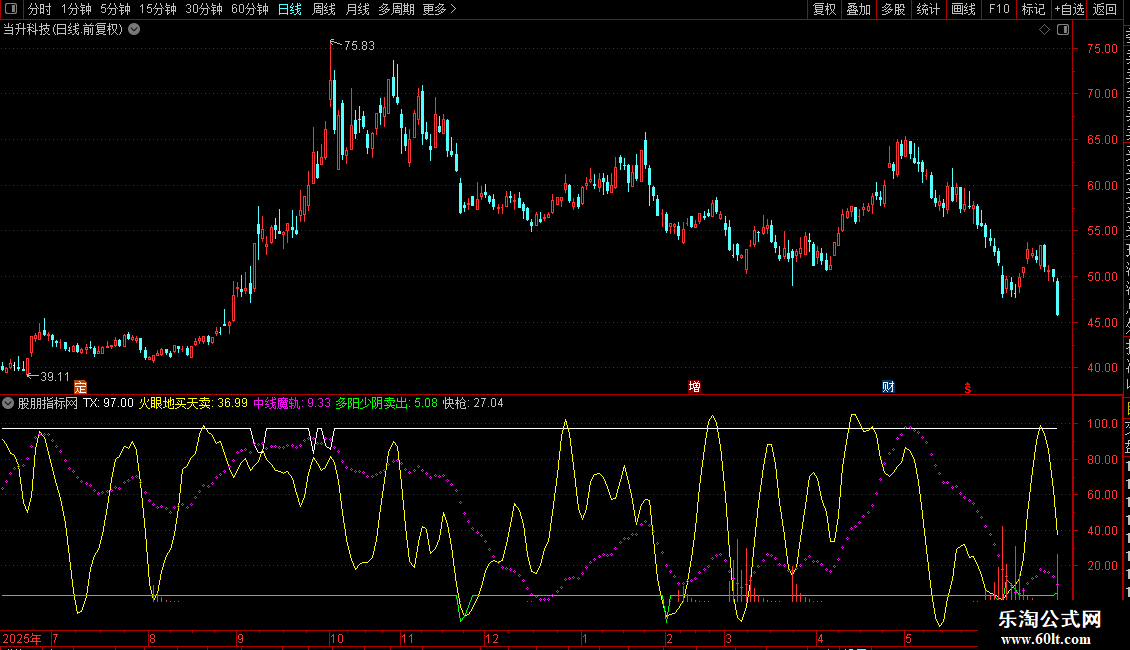Click the 财 financial report marker
This screenshot has height=650, width=1130.
888,387
